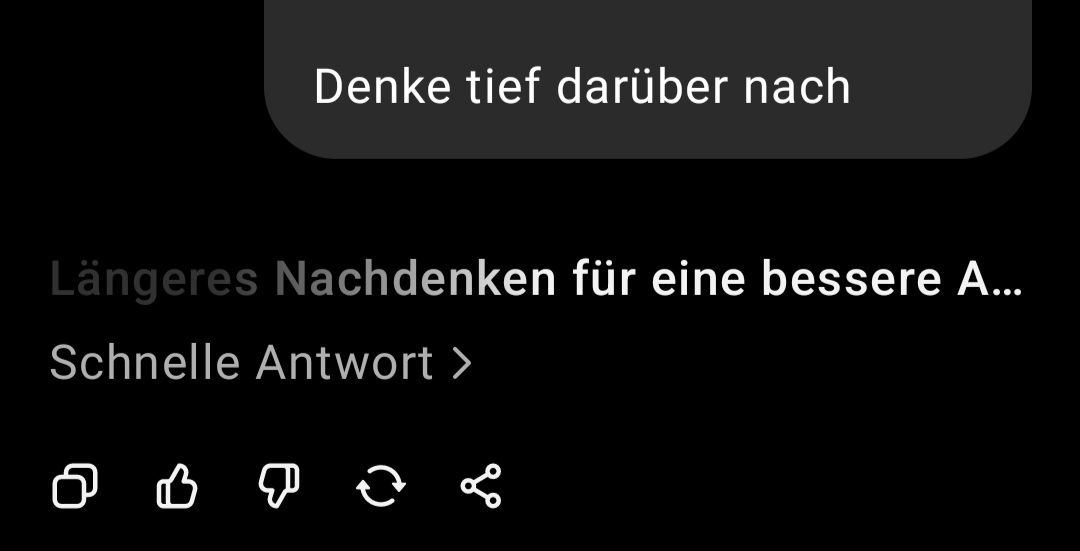Open the Schnelle Antwort option
This screenshot has width=1080, height=551.
pyautogui.click(x=262, y=363)
